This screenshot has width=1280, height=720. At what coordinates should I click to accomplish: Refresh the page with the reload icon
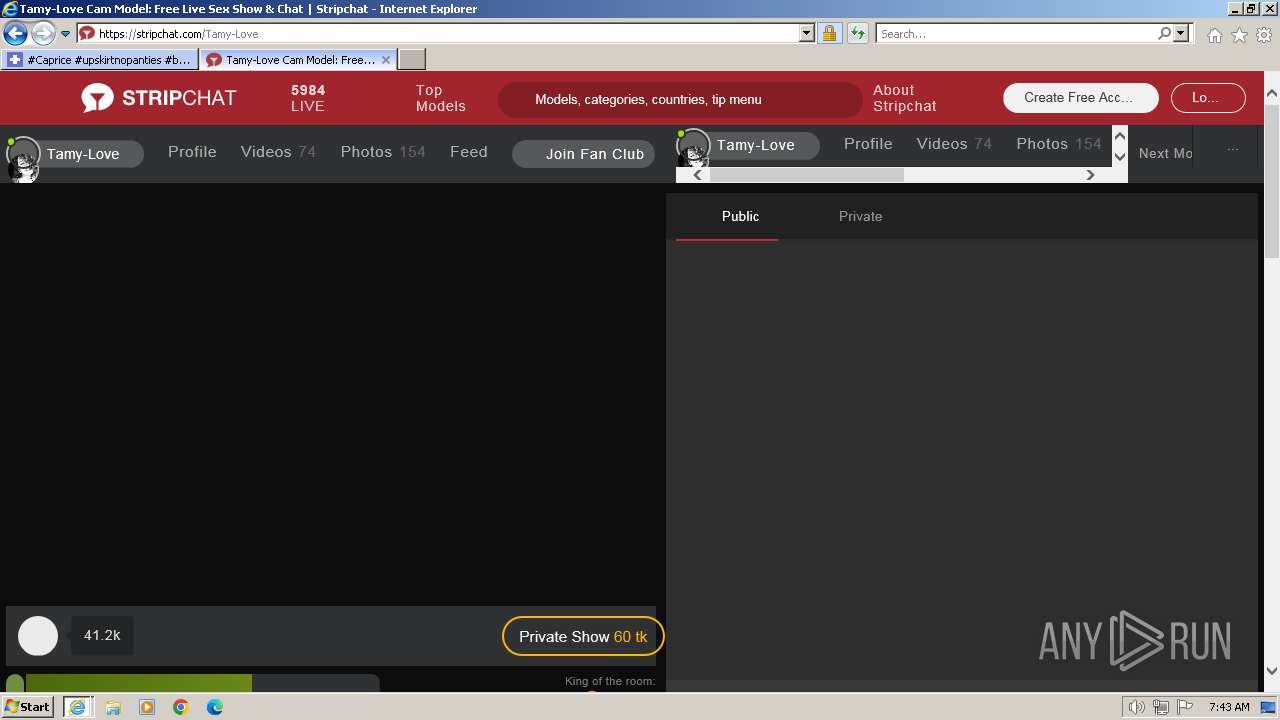point(857,33)
